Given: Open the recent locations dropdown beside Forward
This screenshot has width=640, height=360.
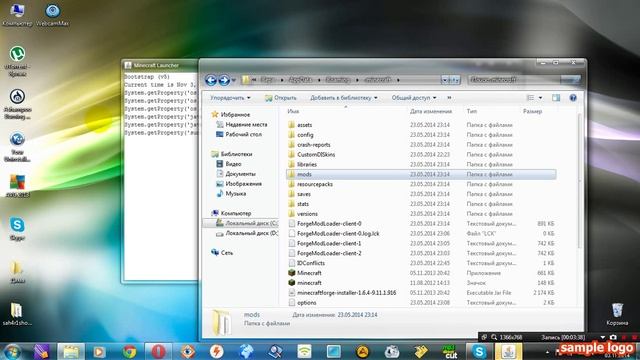Looking at the screenshot, I should point(234,80).
